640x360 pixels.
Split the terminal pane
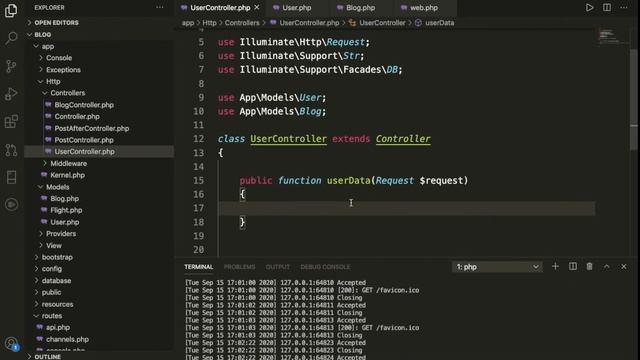click(573, 267)
